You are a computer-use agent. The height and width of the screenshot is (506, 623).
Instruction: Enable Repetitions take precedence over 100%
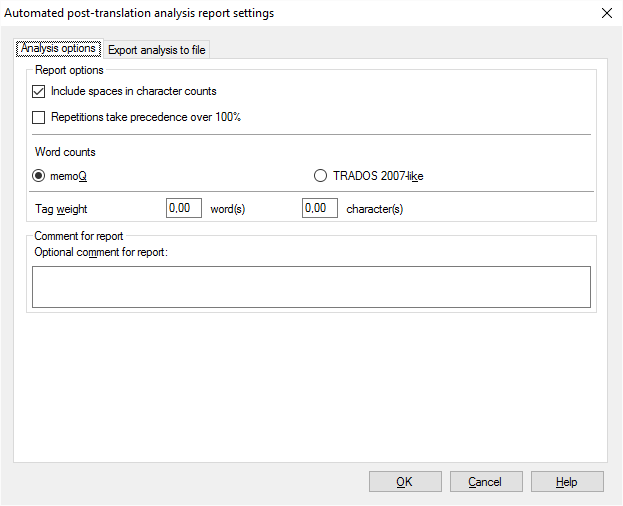click(39, 117)
